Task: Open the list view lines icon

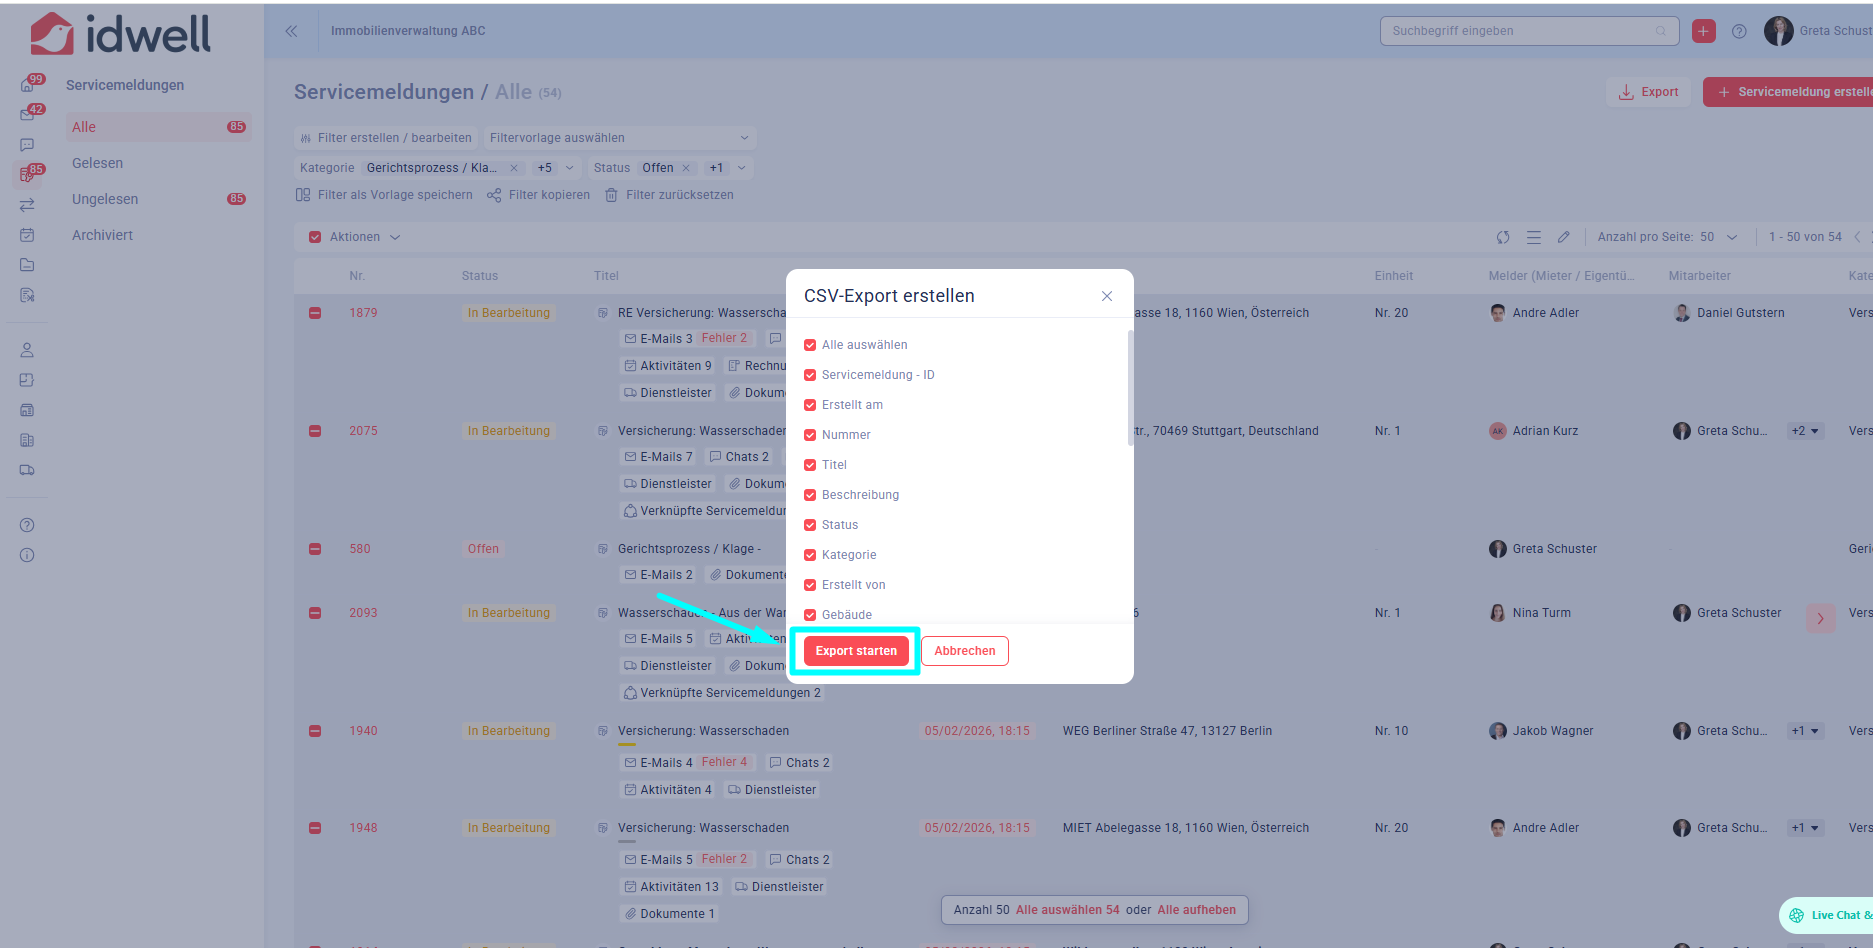Action: click(1533, 237)
